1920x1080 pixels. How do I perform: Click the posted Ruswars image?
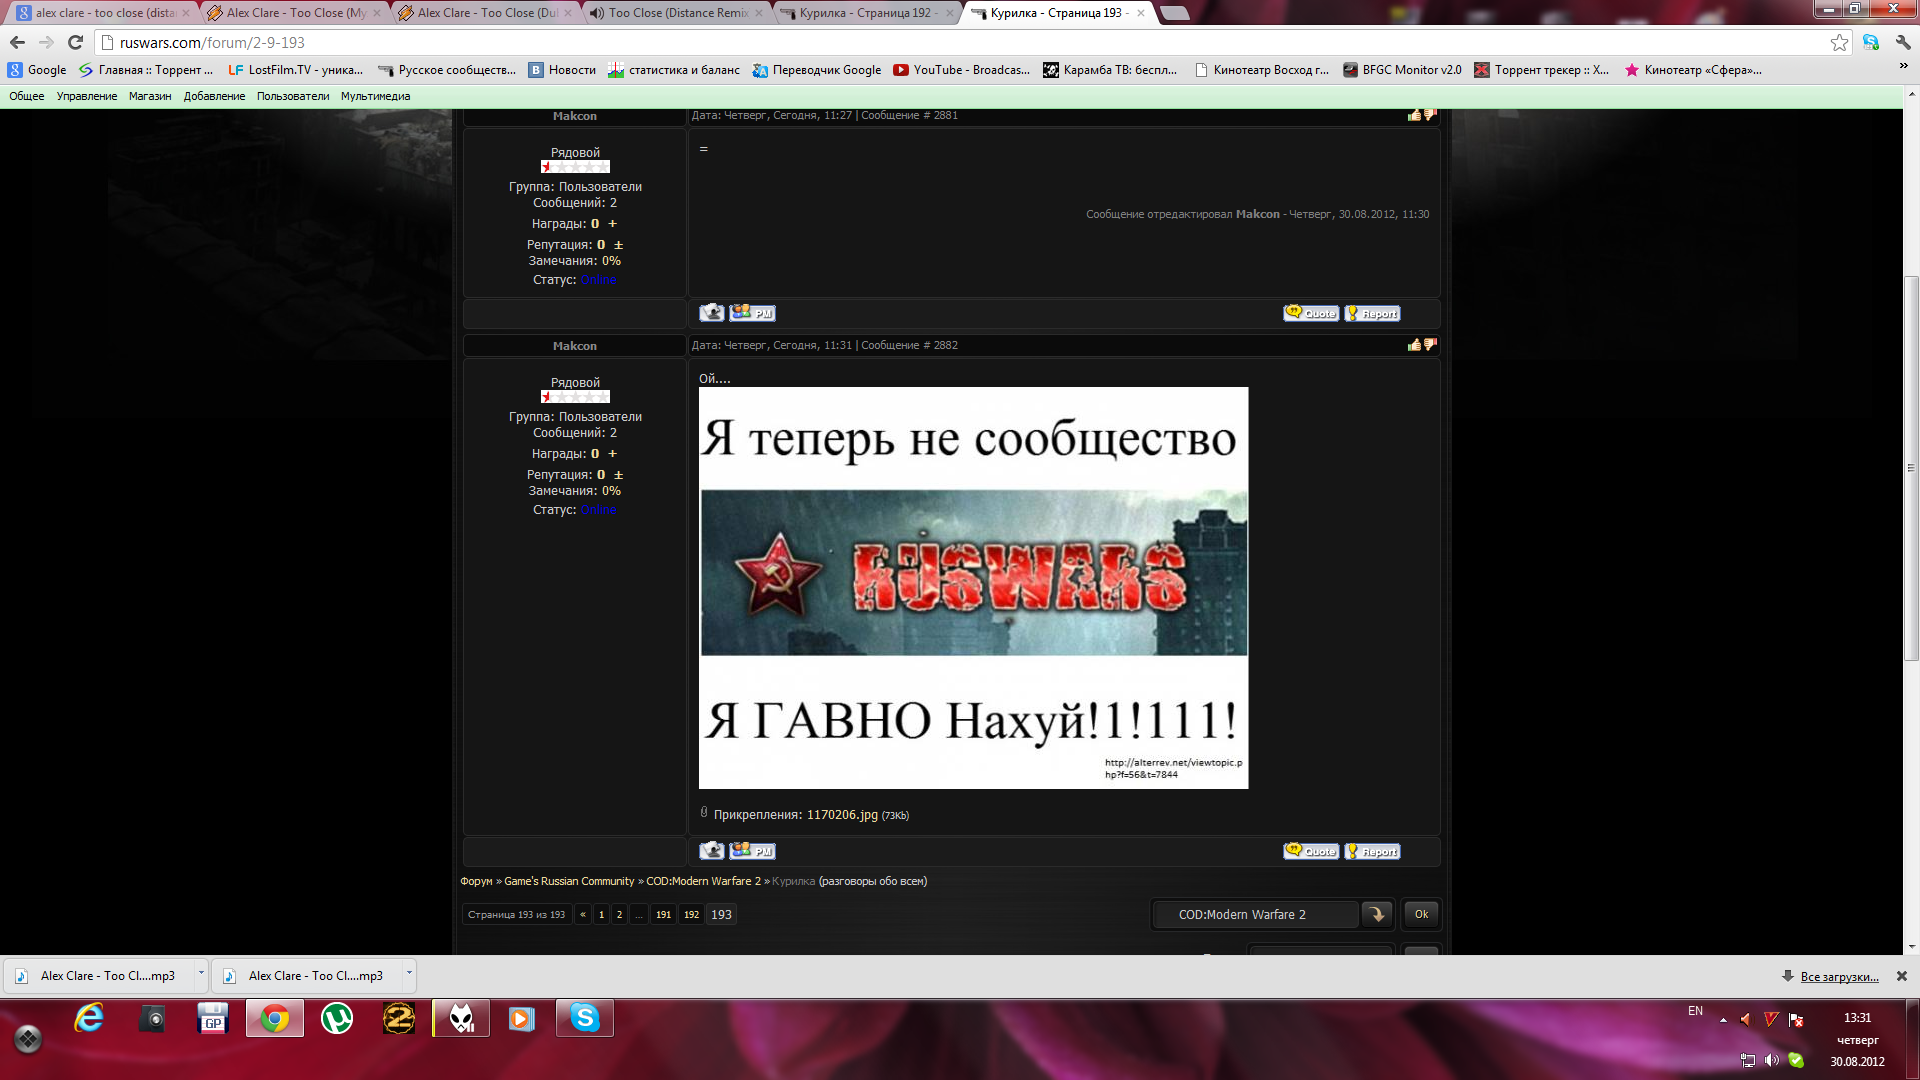[x=973, y=588]
